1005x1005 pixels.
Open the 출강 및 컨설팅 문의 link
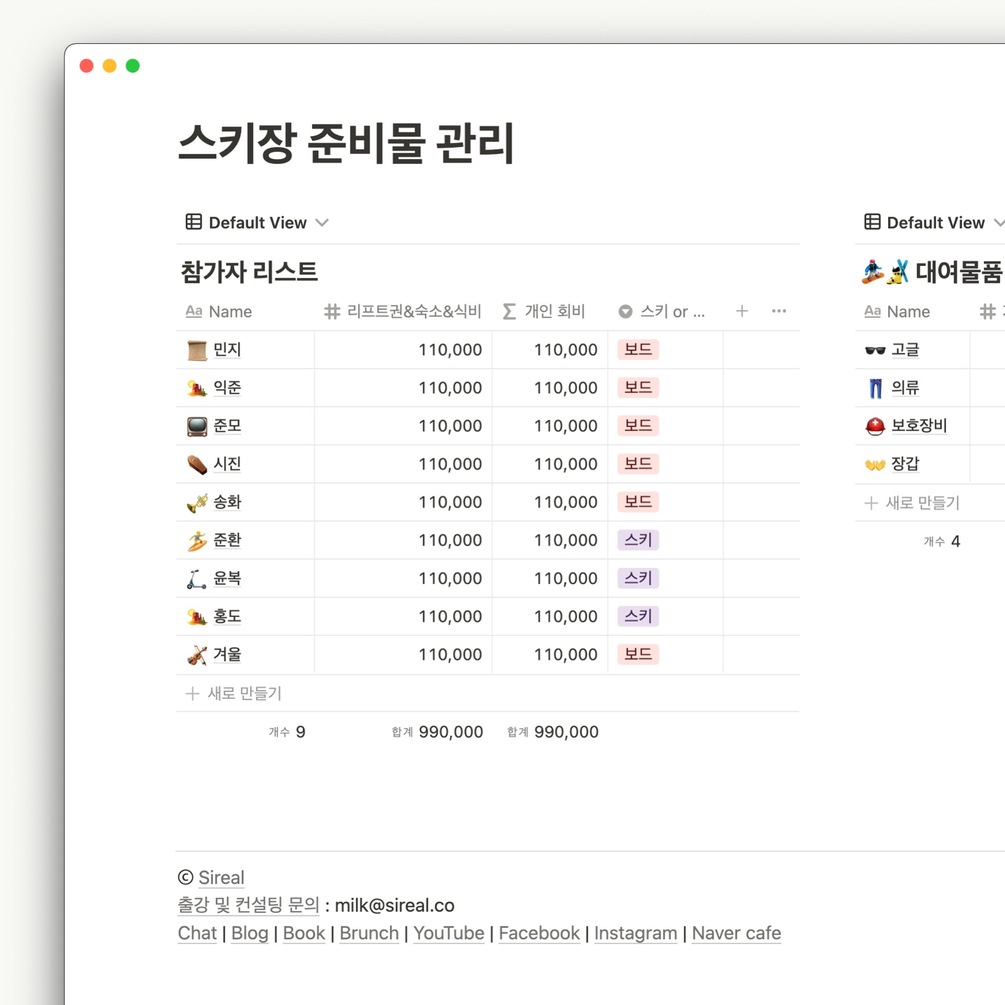click(x=248, y=905)
